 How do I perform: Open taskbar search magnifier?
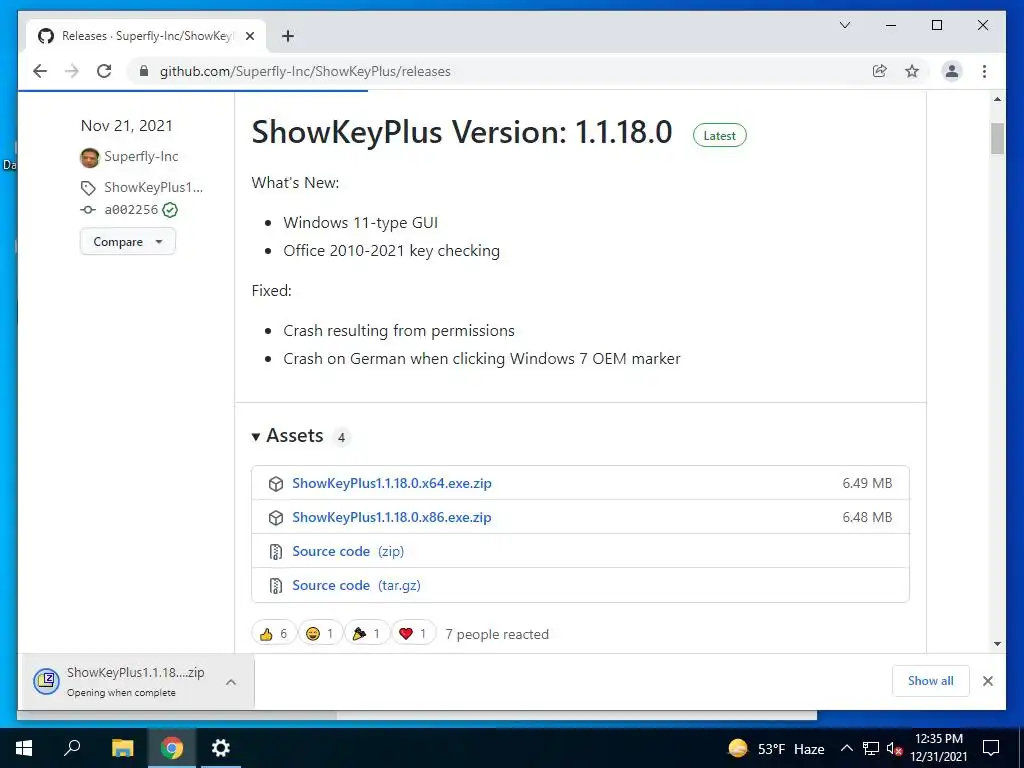[x=72, y=748]
